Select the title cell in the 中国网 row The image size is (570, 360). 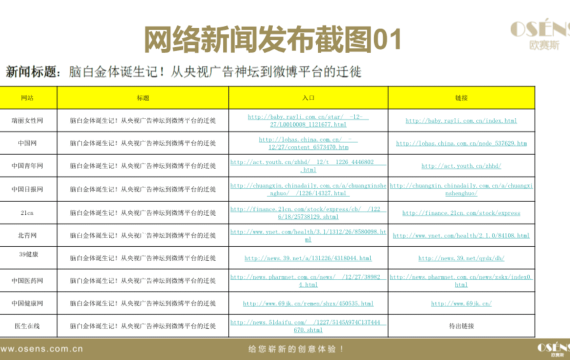click(x=143, y=143)
